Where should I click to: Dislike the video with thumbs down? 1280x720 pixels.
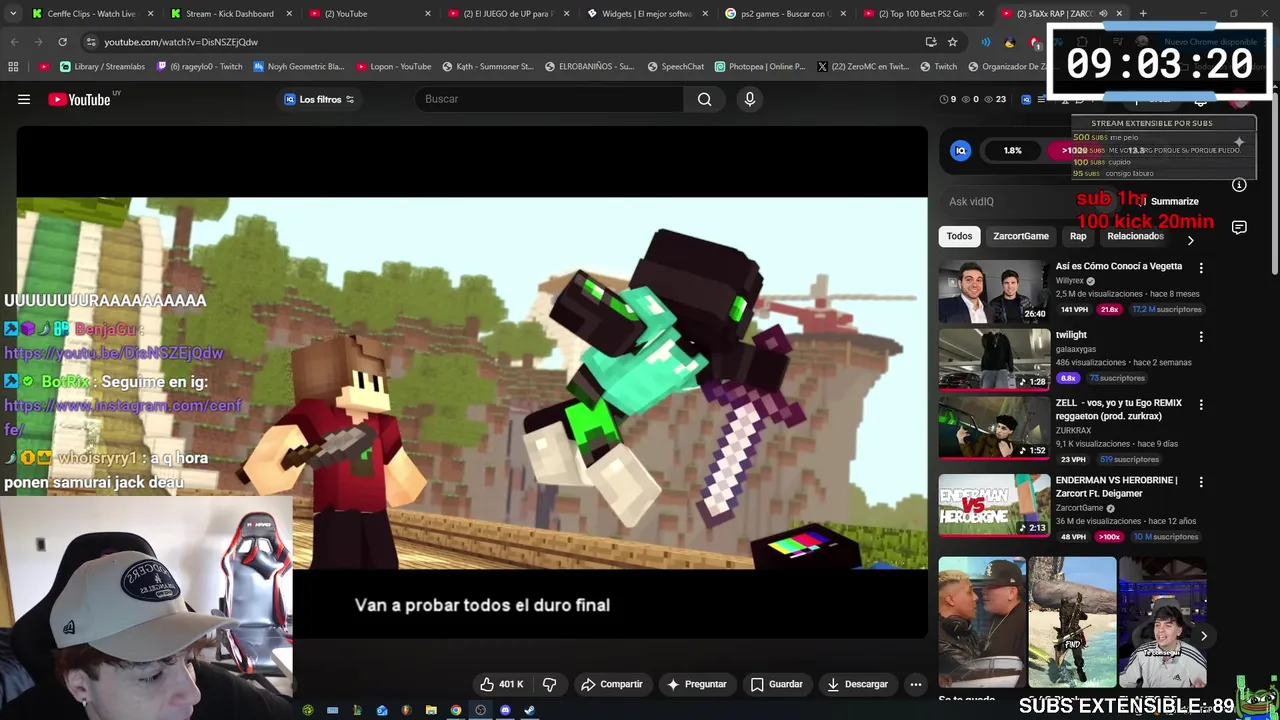coord(549,684)
